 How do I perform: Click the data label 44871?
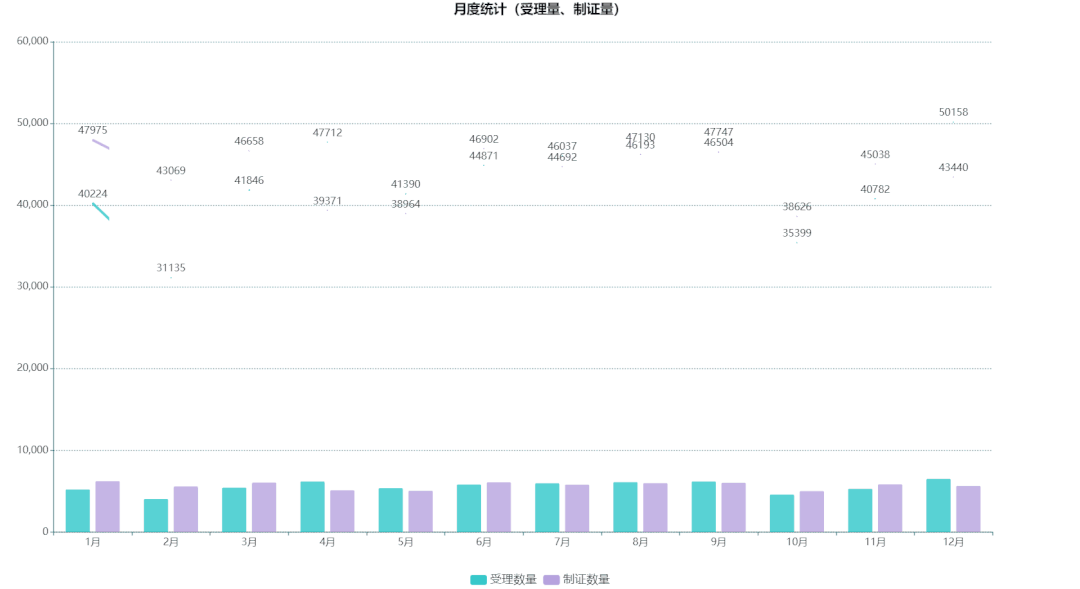tap(484, 156)
